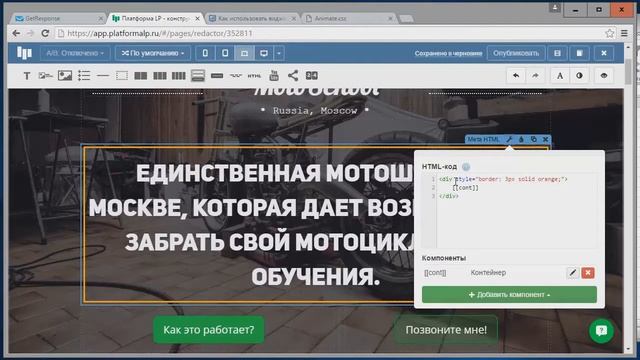Viewport: 640px width, 360px height.
Task: Insert a bulleted list block
Action: coord(84,76)
